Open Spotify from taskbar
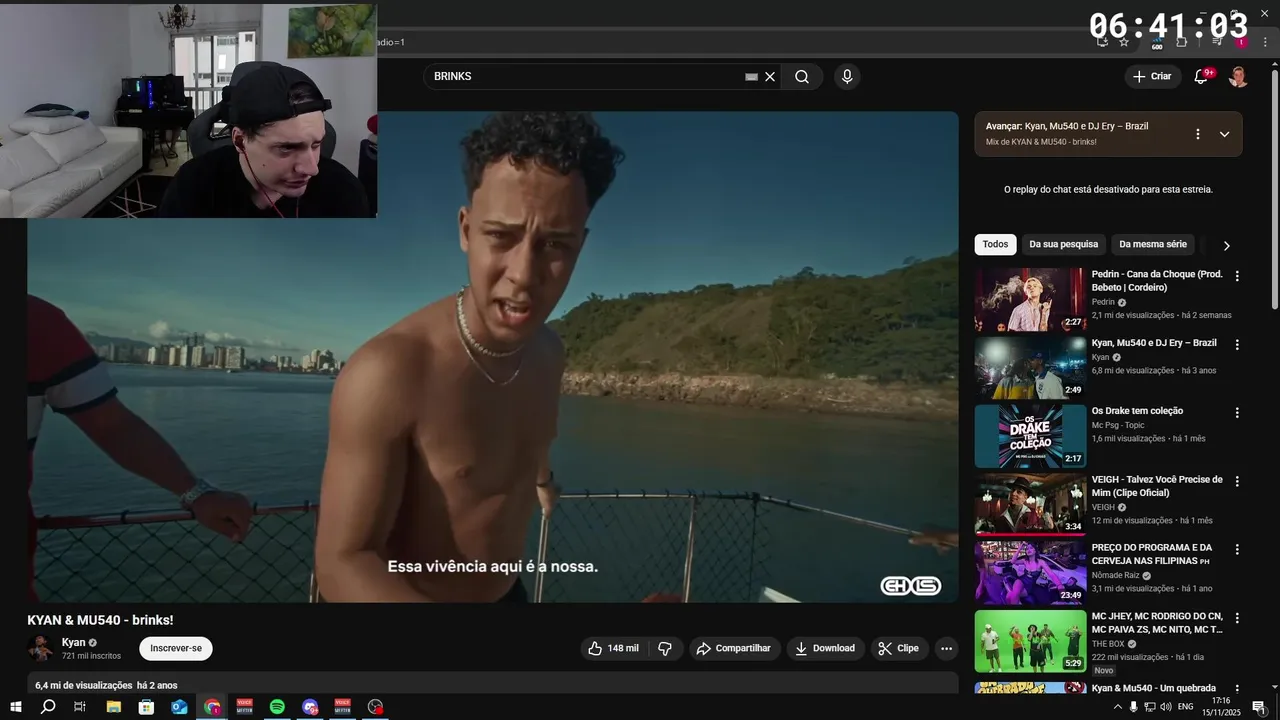This screenshot has width=1280, height=720. 277,707
